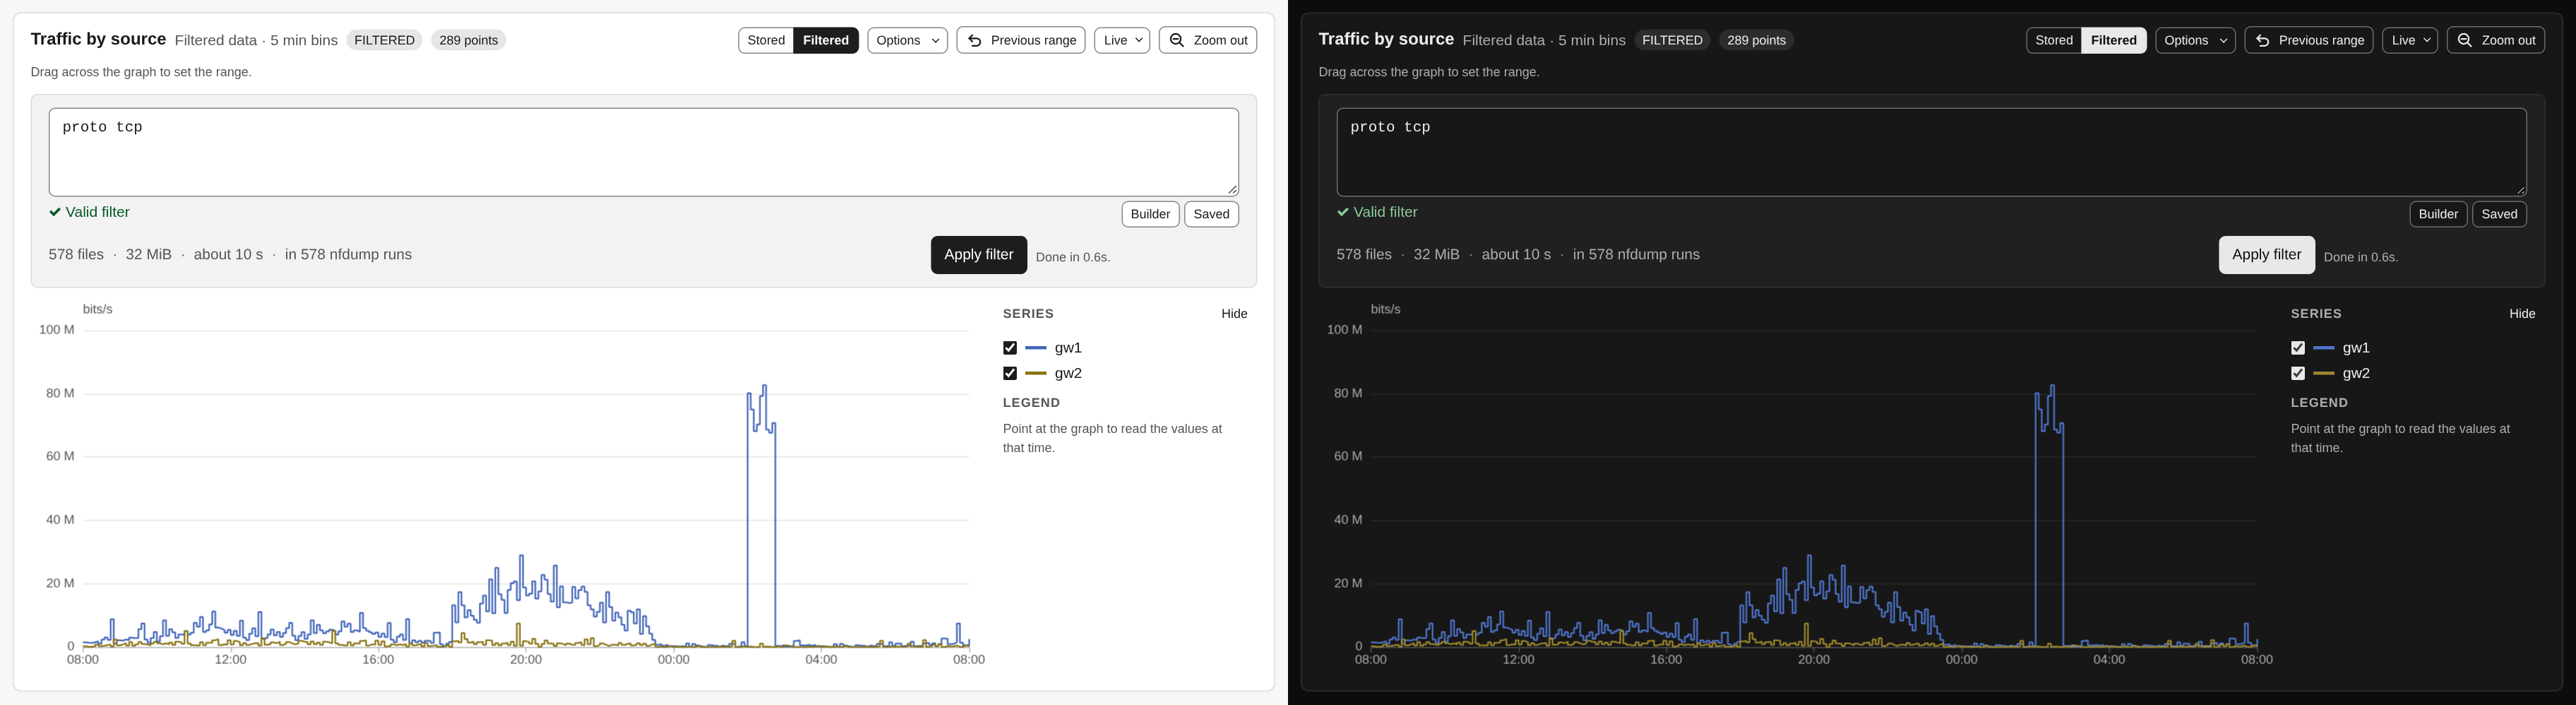Image resolution: width=2576 pixels, height=705 pixels.
Task: Click FILTERED badge in light panel
Action: tap(384, 40)
